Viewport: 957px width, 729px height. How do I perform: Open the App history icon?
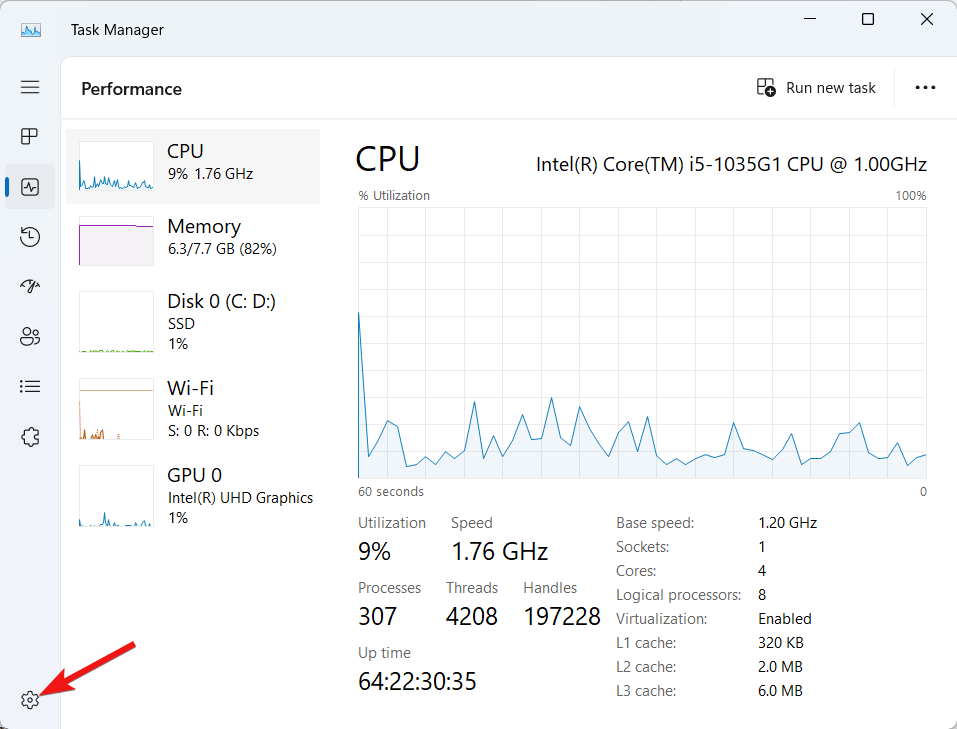coord(30,237)
